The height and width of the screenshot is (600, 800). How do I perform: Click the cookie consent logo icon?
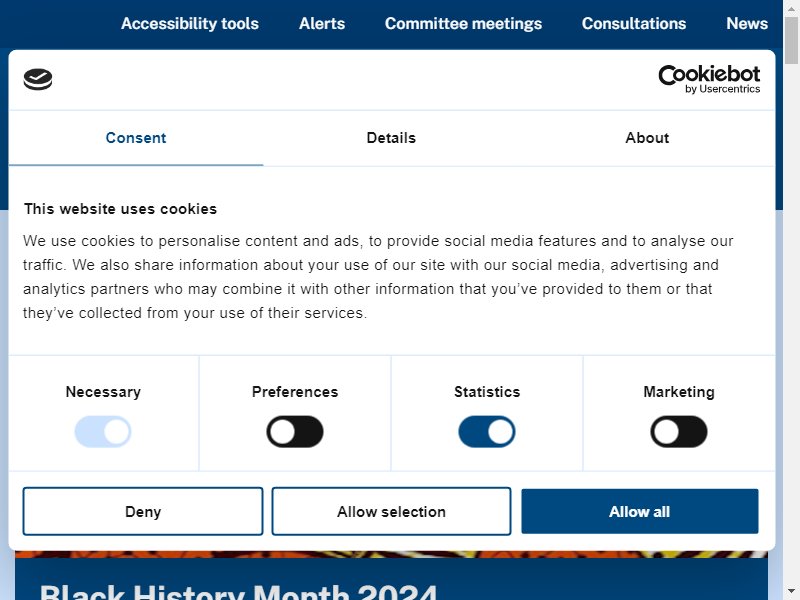(x=38, y=80)
